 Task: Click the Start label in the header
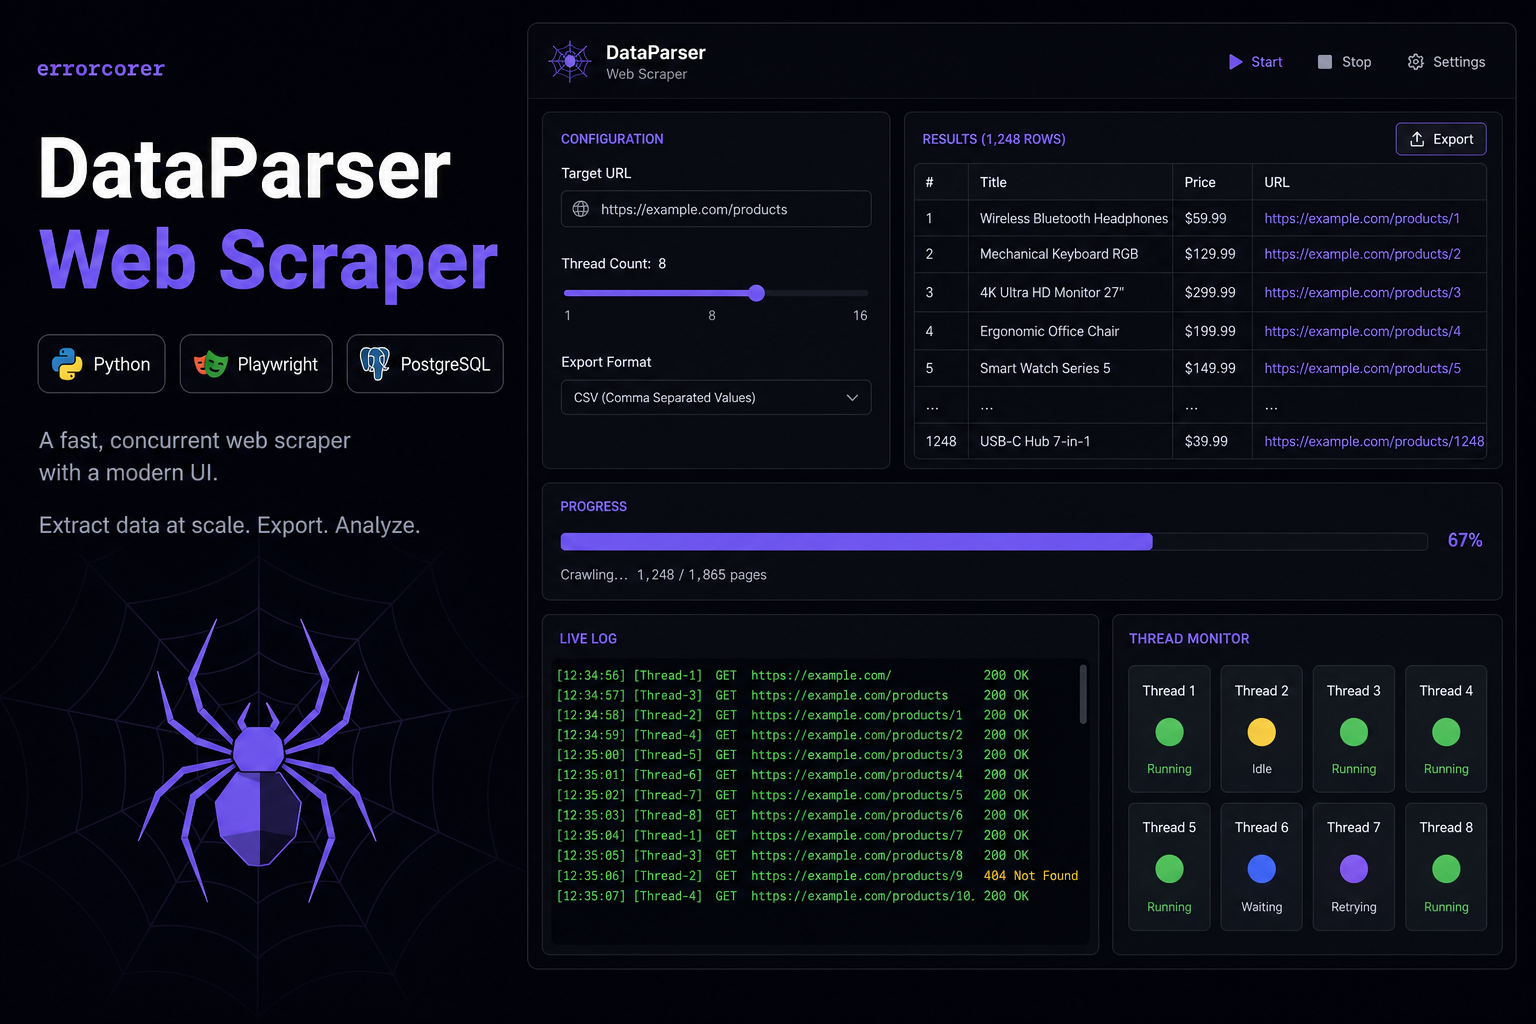click(x=1266, y=62)
